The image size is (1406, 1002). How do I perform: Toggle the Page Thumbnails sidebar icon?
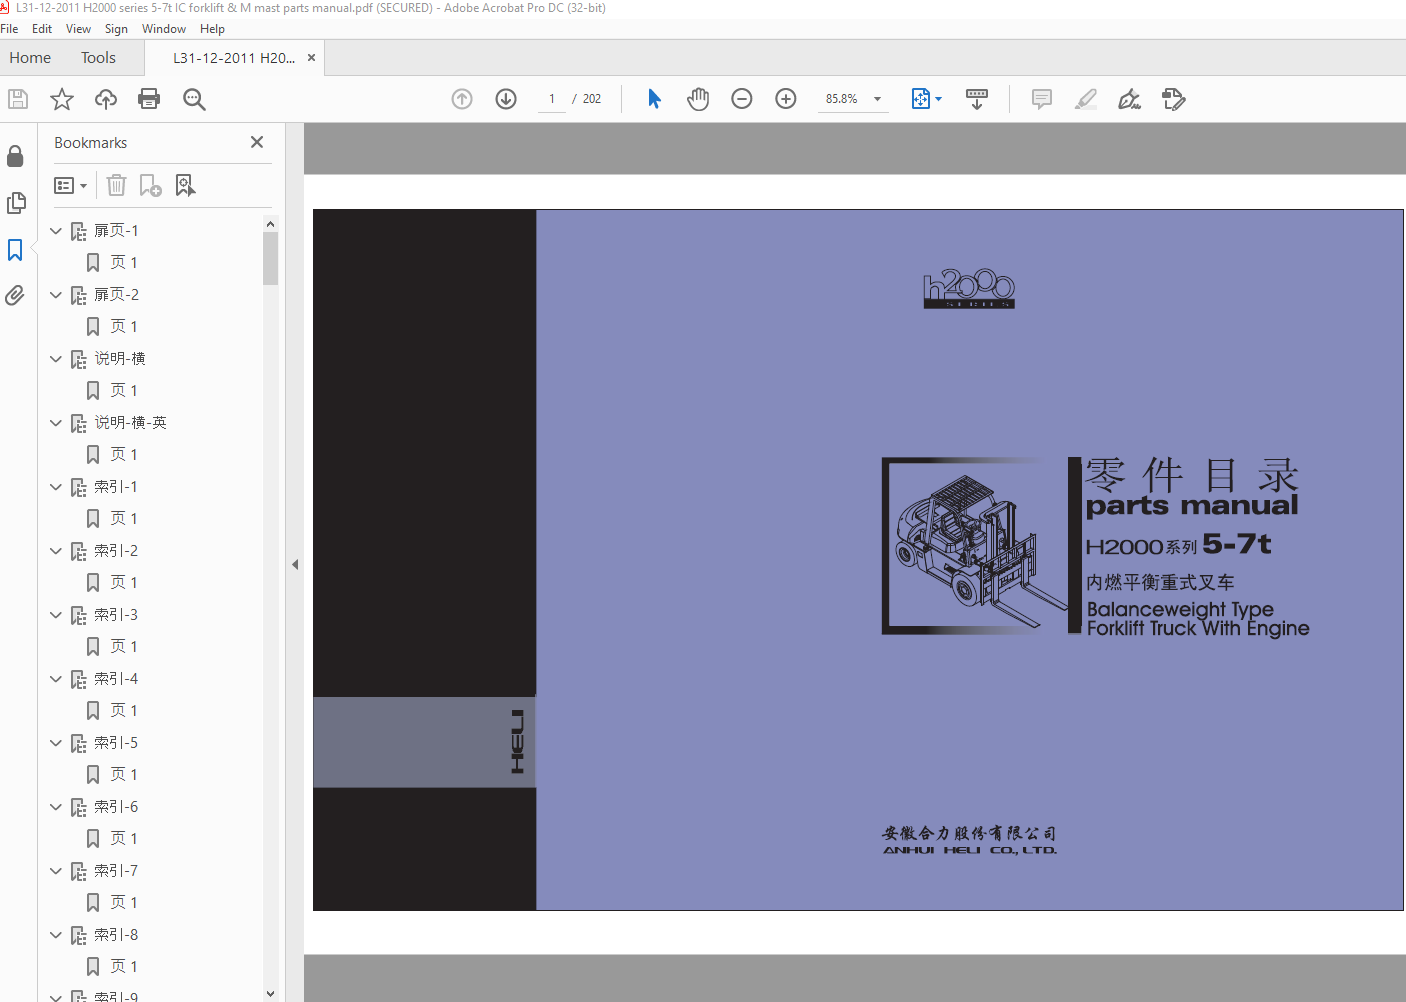pyautogui.click(x=15, y=203)
